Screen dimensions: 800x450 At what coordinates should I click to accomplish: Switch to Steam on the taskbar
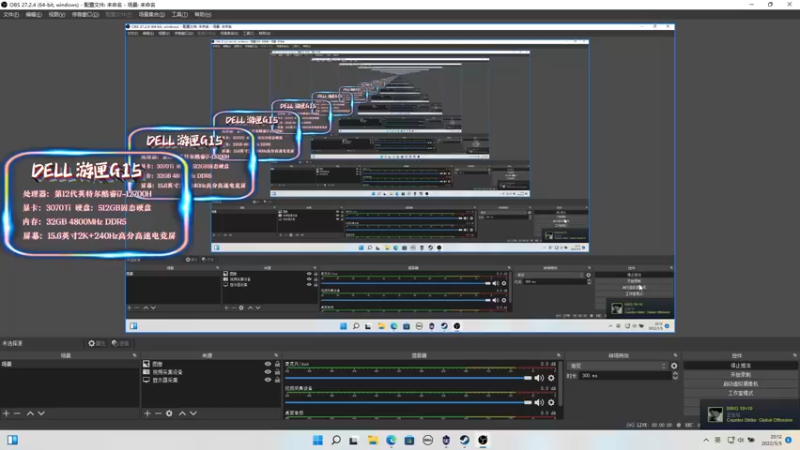464,440
